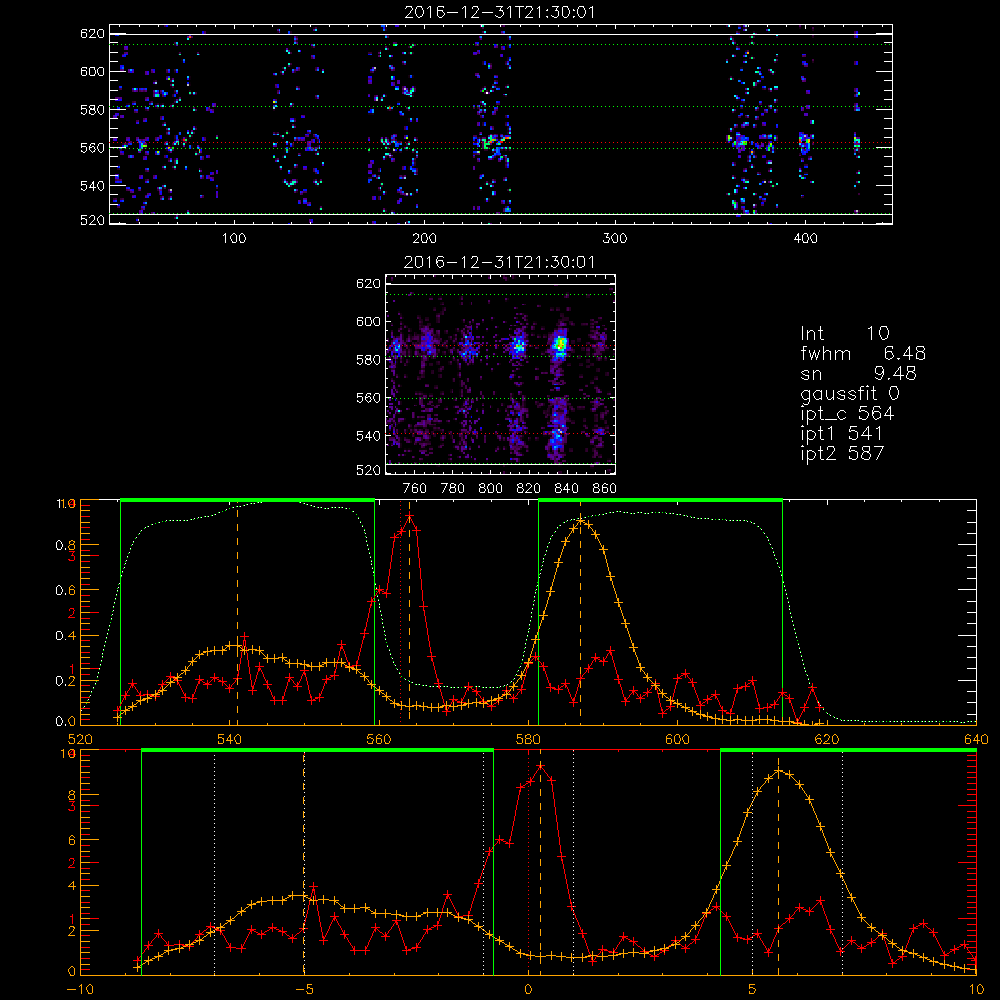Screen dimensions: 1000x1000
Task: Click the '780' tick label of the small image
Action: 453,489
